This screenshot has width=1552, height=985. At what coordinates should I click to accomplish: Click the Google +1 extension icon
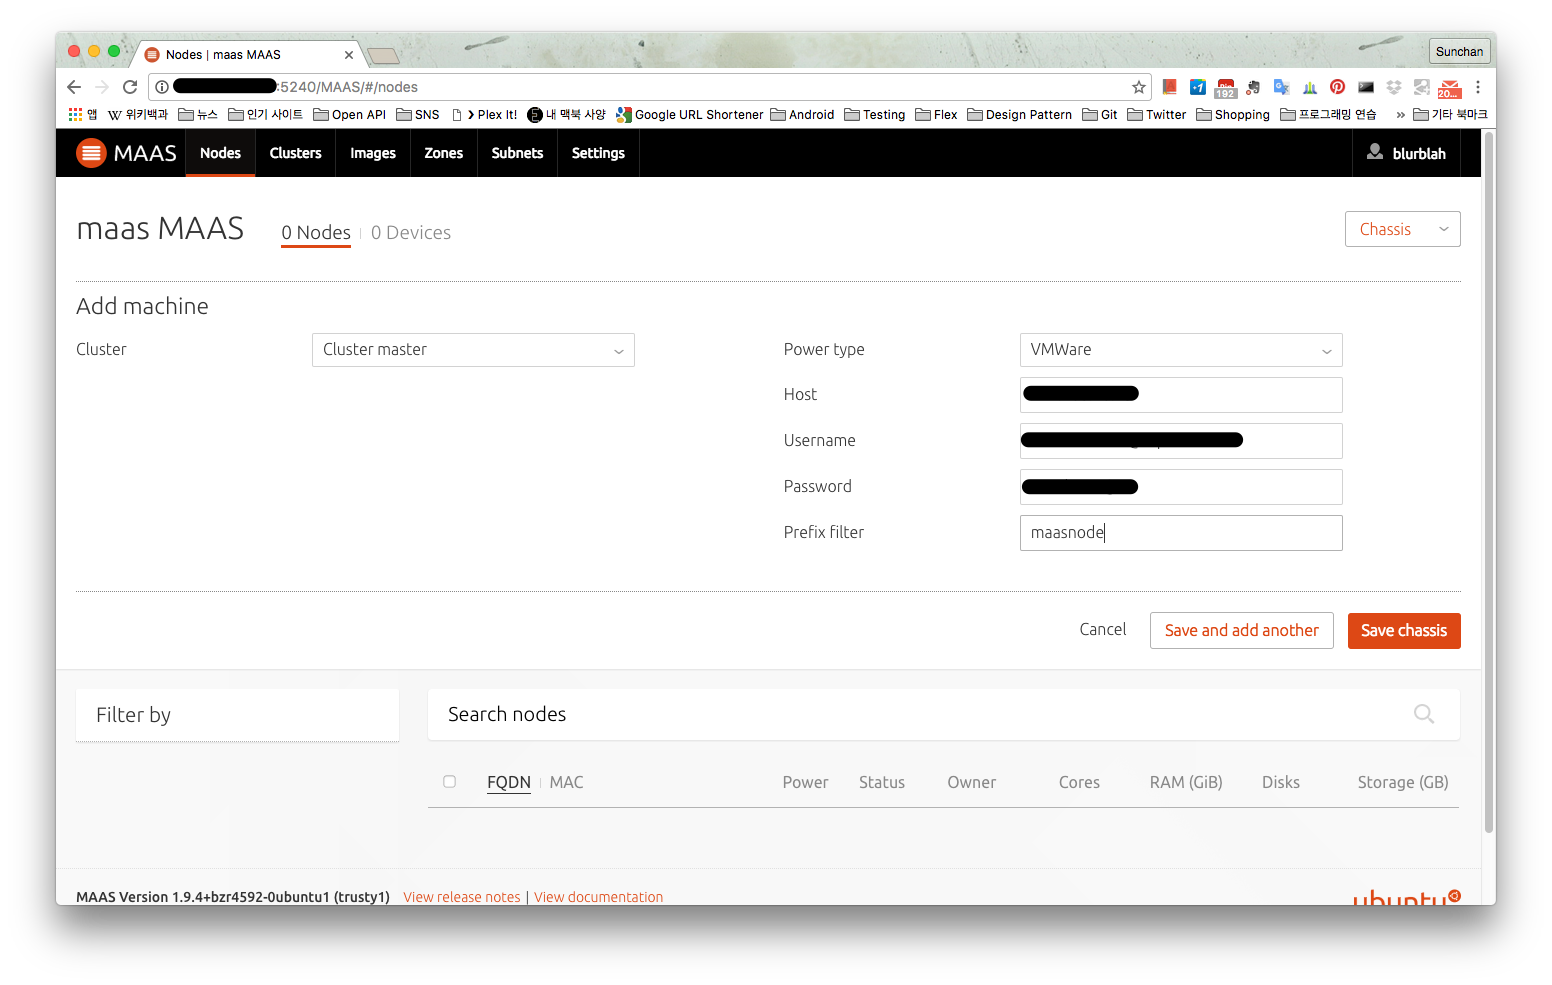[x=1197, y=87]
